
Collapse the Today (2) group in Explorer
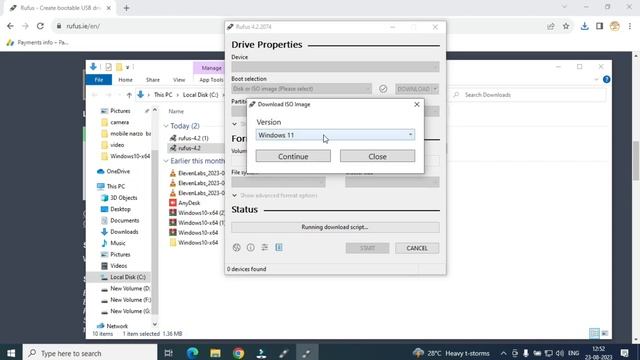pos(166,126)
